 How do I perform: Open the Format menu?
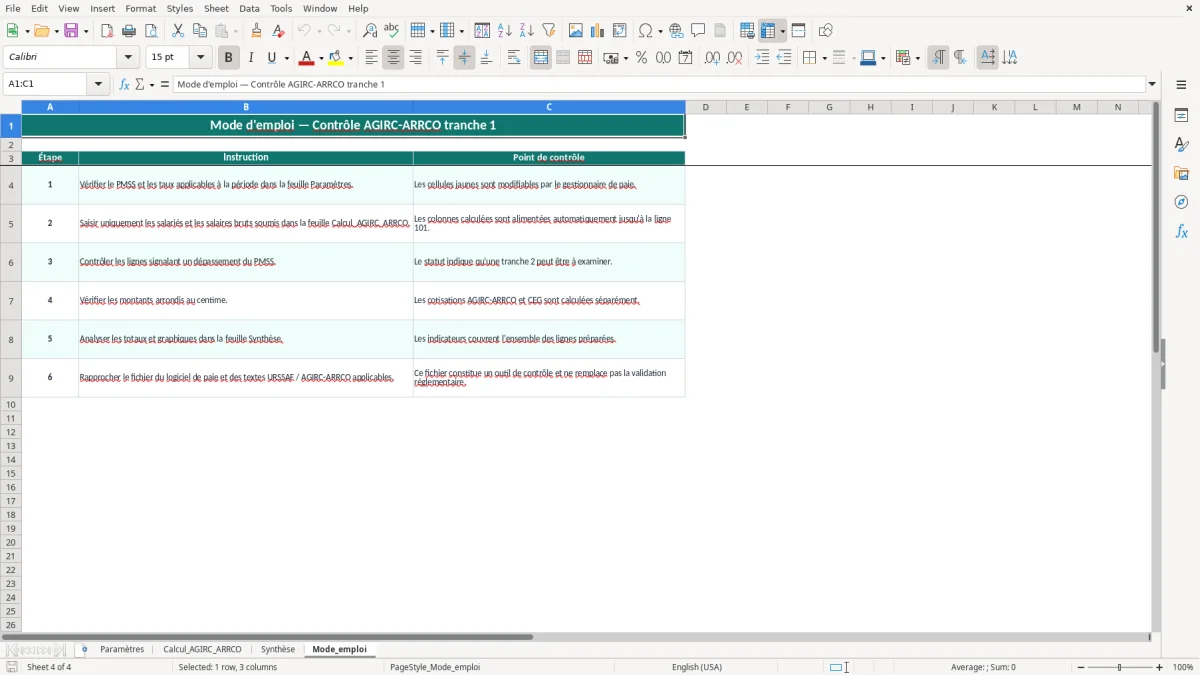click(x=141, y=8)
